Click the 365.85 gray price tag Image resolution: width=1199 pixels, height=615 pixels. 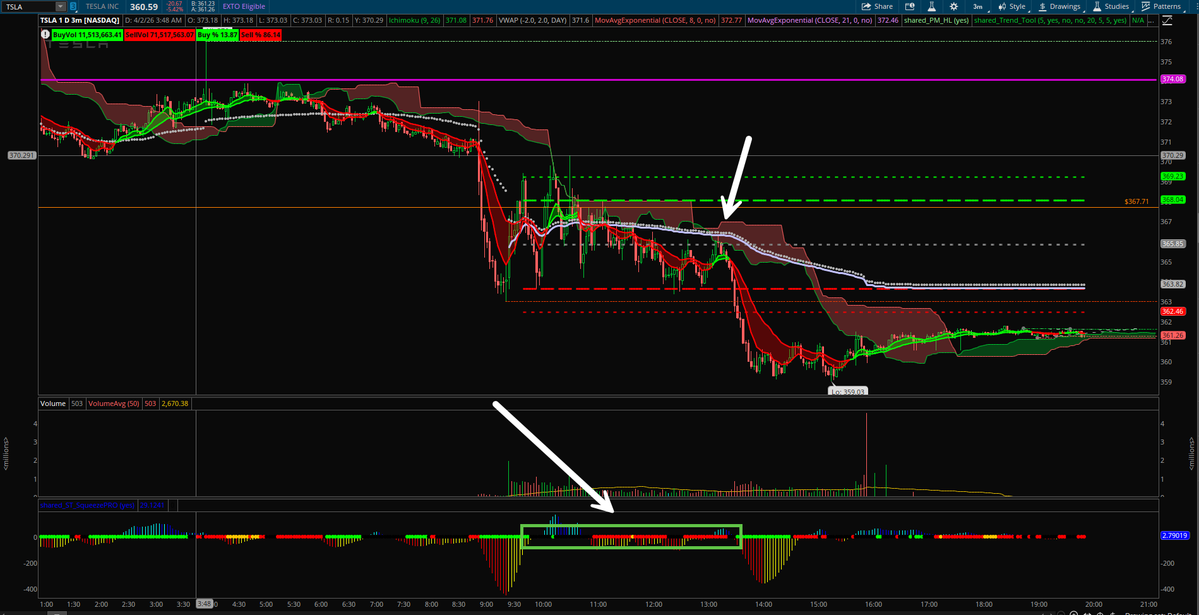click(x=1172, y=243)
